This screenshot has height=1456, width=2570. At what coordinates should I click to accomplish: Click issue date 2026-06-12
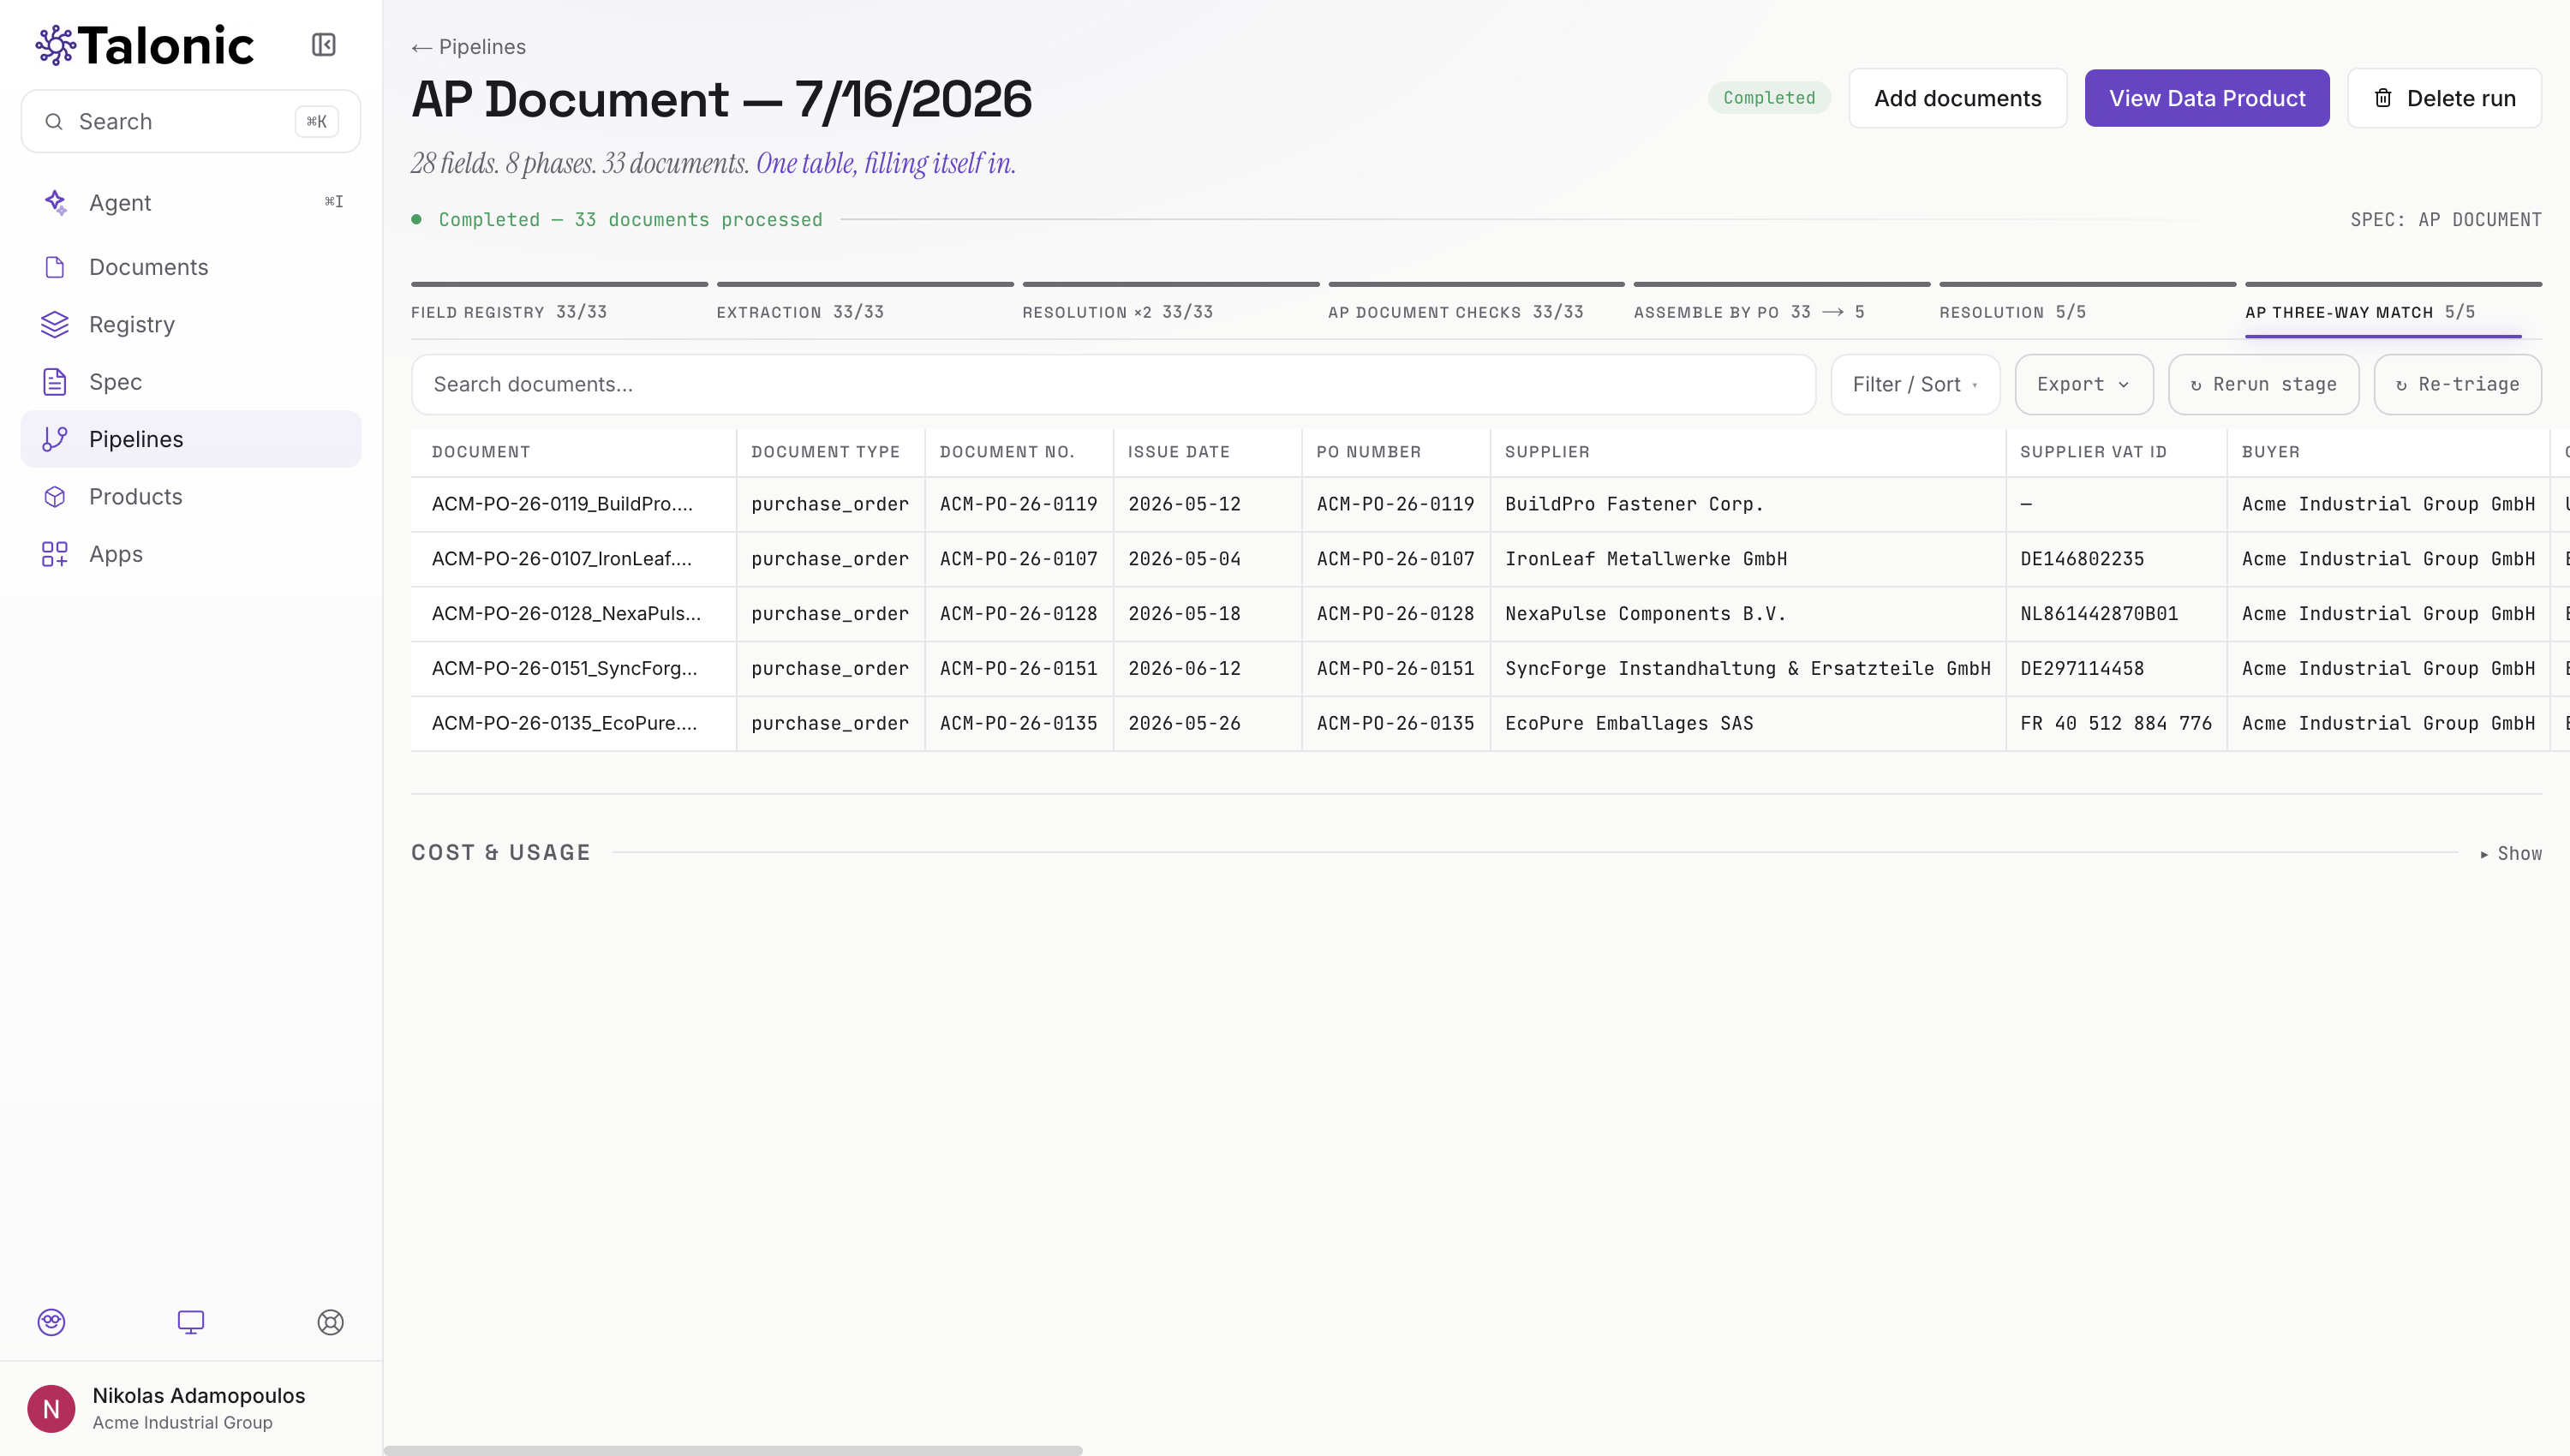point(1184,669)
